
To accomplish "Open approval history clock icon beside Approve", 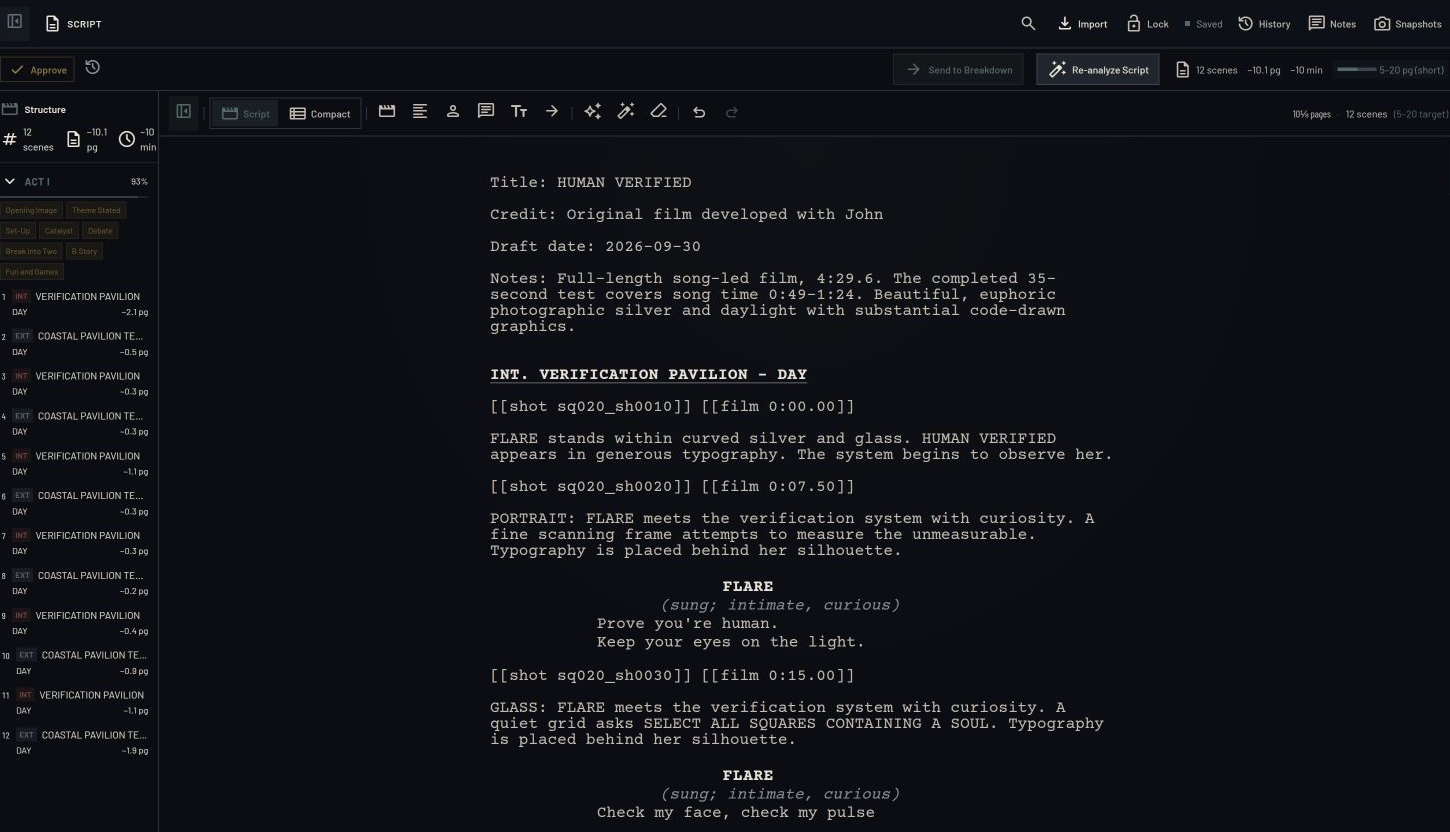I will [x=92, y=68].
